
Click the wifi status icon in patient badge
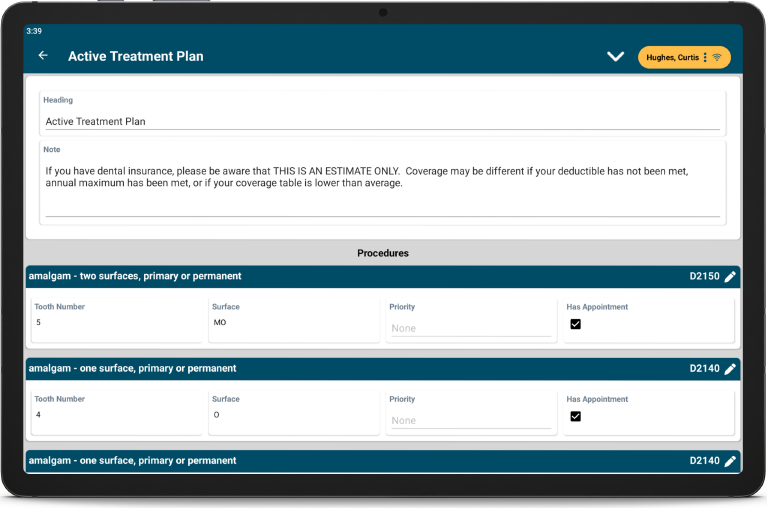pos(717,57)
